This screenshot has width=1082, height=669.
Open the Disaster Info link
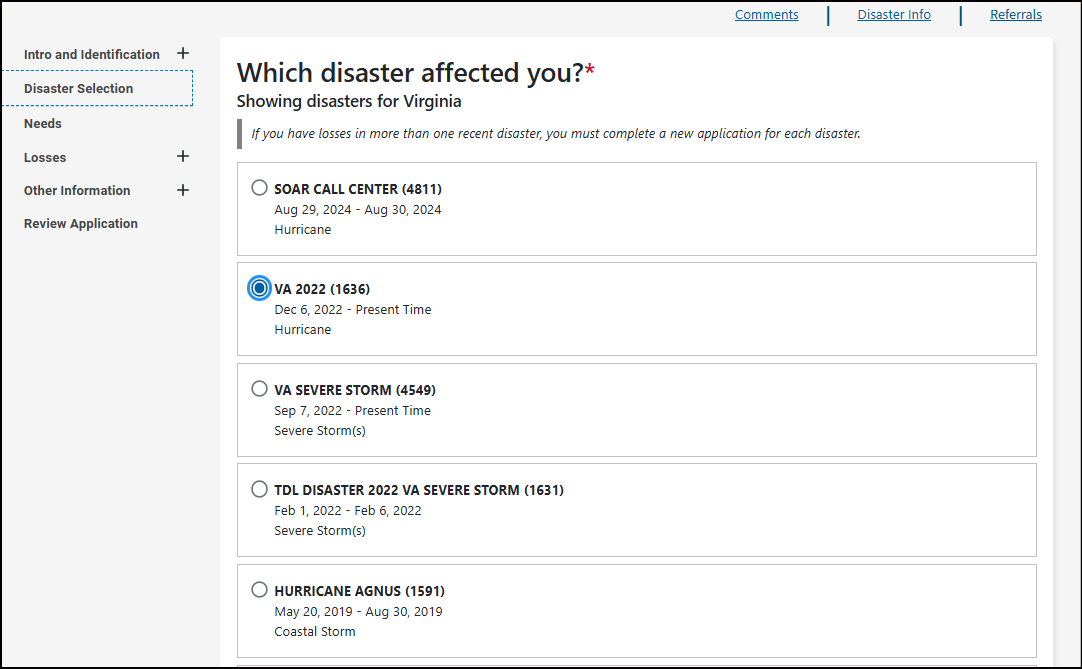tap(894, 15)
